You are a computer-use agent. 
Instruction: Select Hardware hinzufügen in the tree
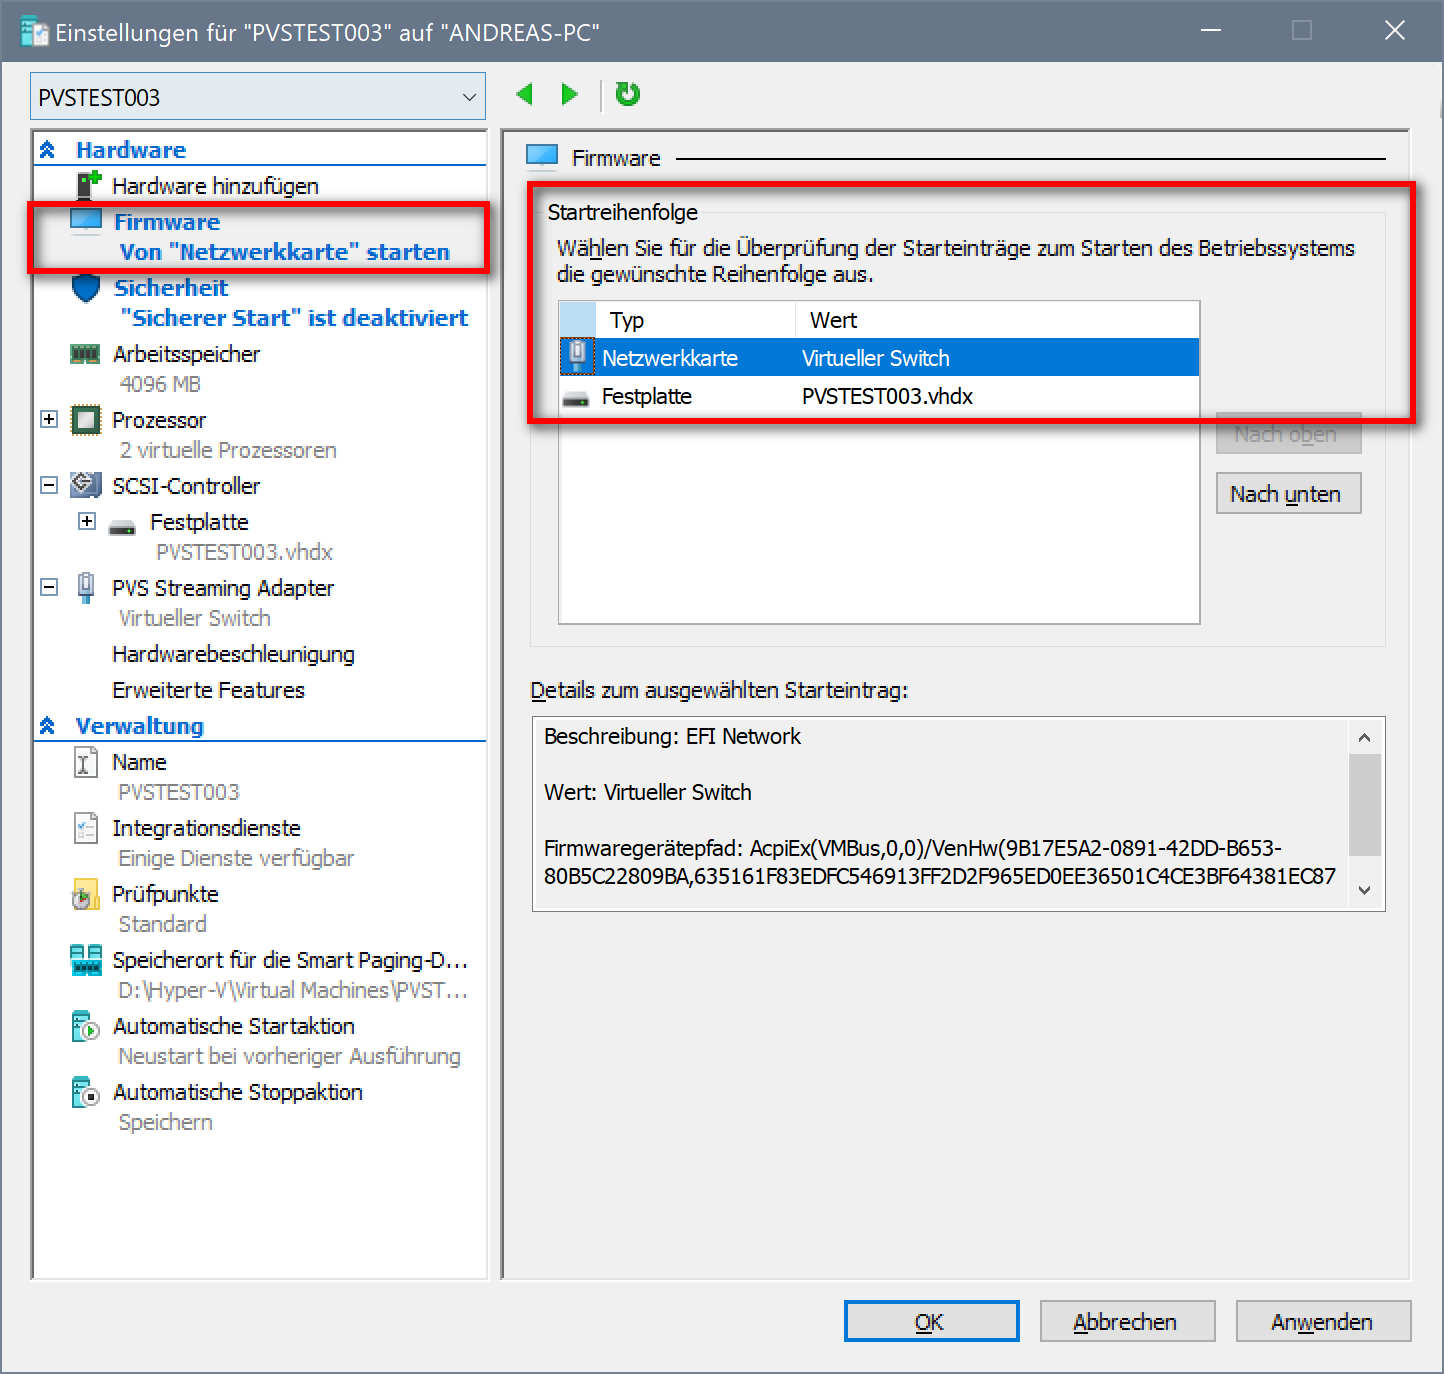point(215,186)
